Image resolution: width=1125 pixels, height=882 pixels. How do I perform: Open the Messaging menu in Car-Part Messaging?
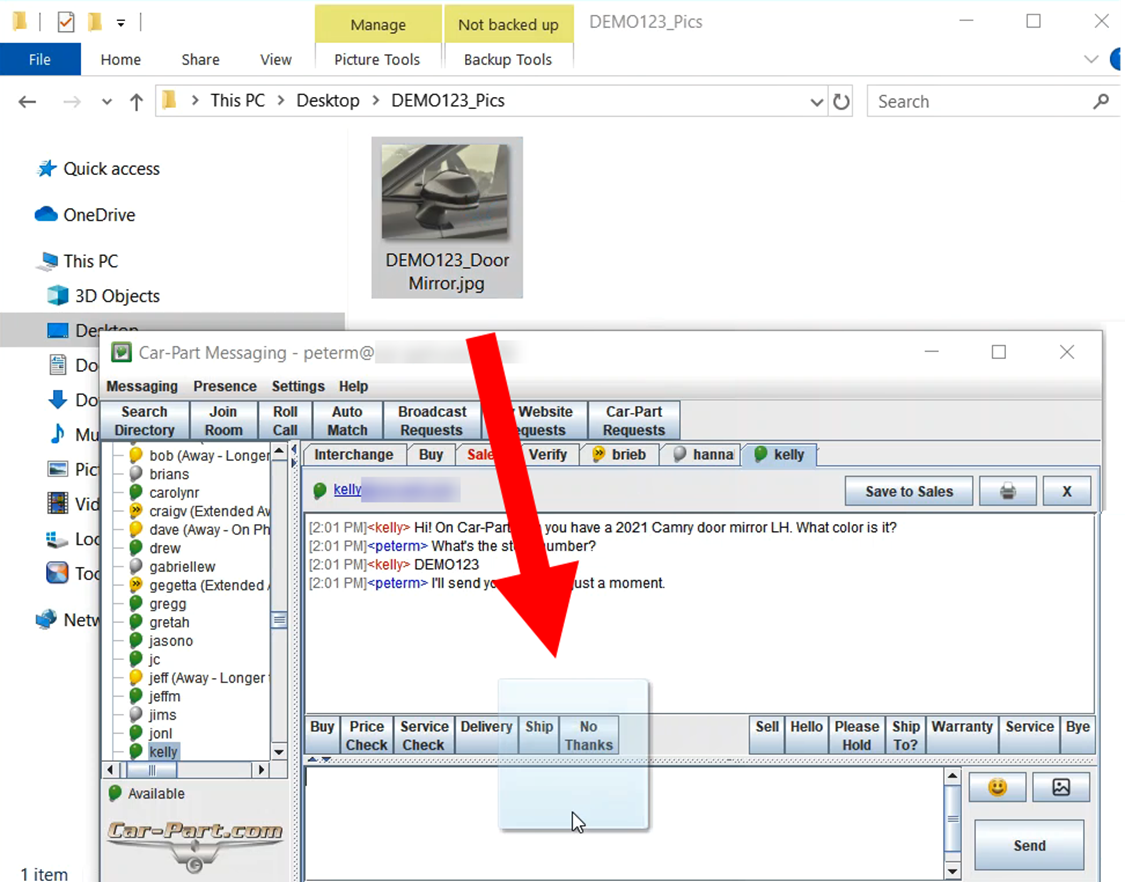[142, 386]
